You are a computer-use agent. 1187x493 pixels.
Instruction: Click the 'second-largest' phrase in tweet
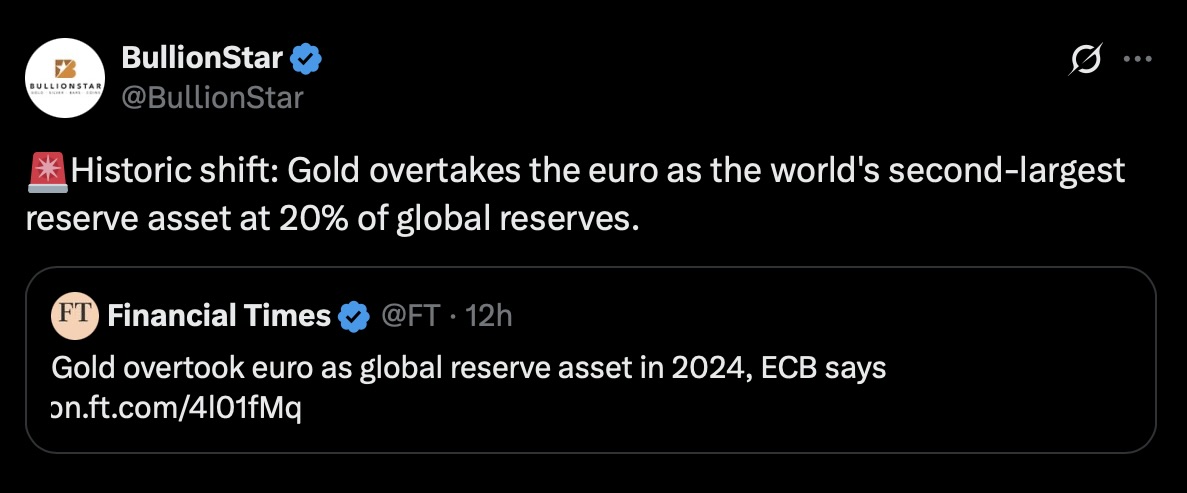click(x=1007, y=173)
